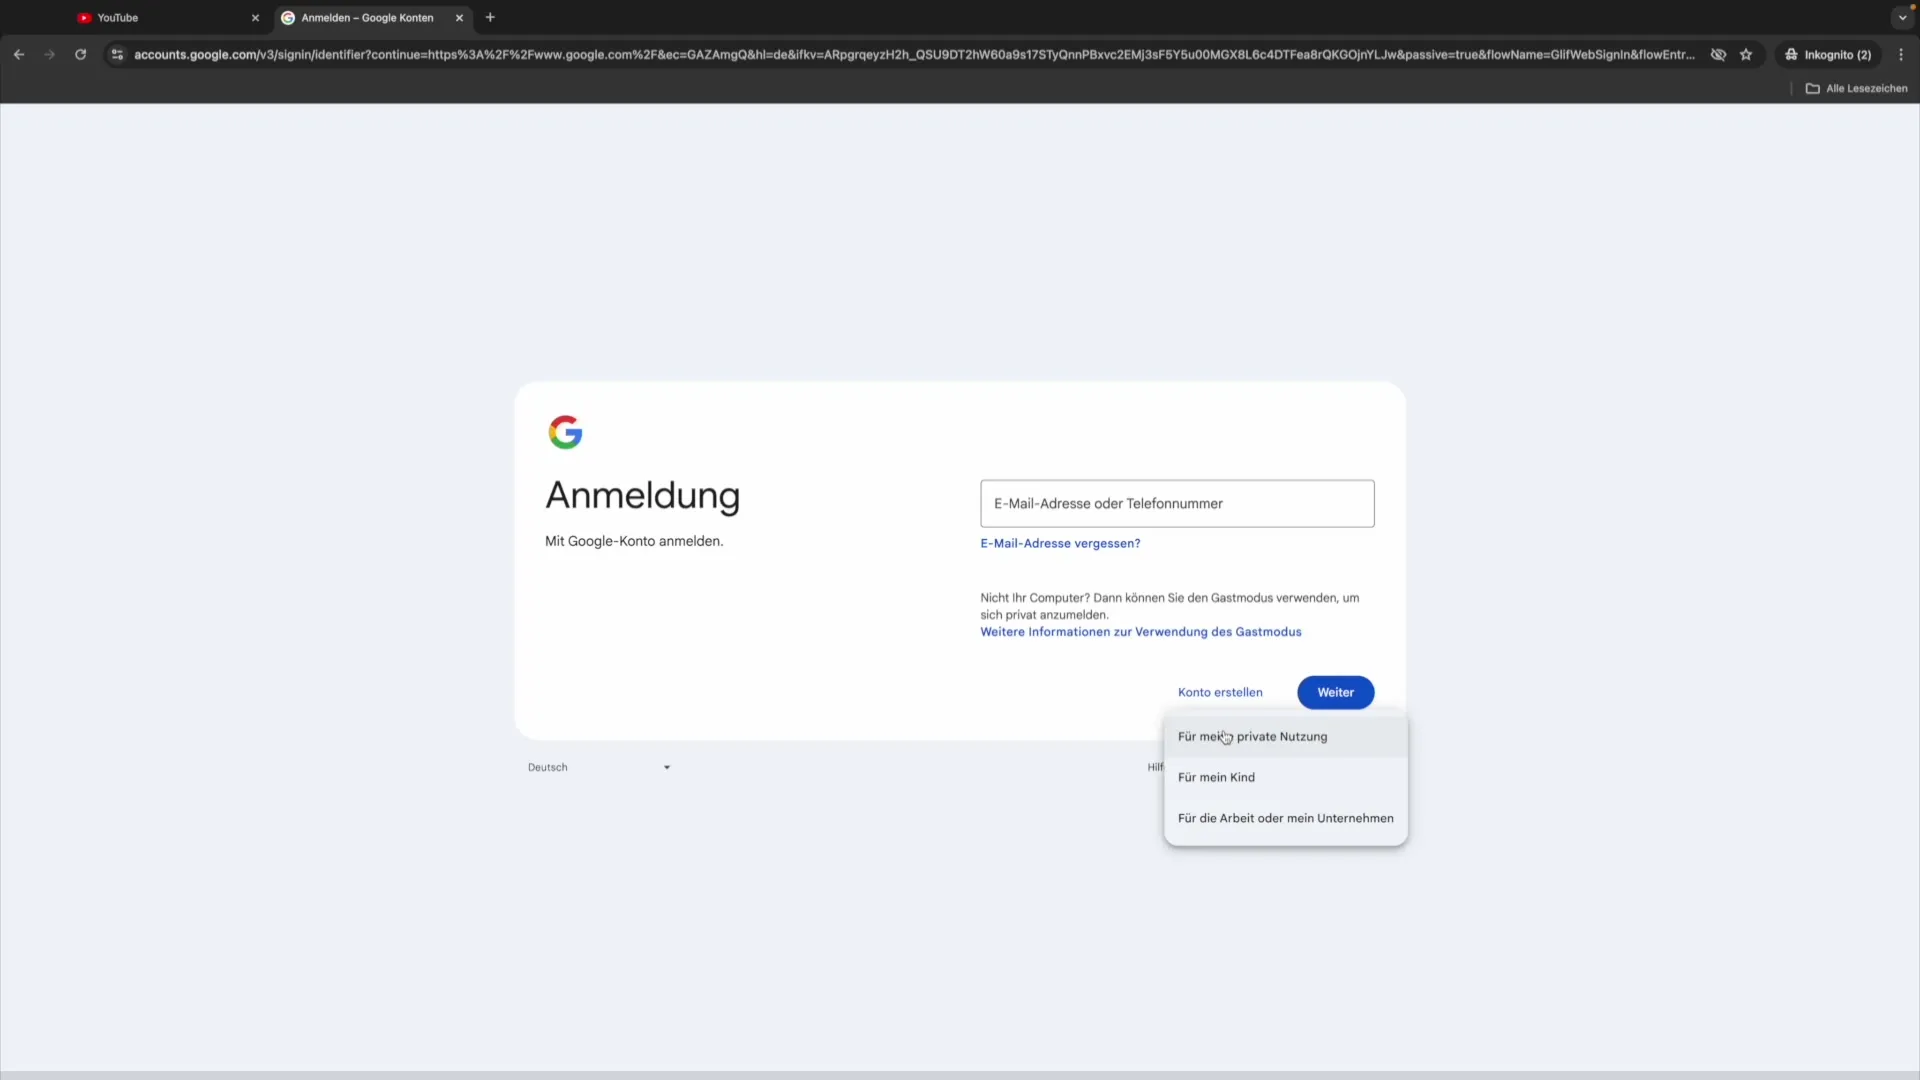Click the page reload icon
The width and height of the screenshot is (1920, 1080).
[80, 54]
